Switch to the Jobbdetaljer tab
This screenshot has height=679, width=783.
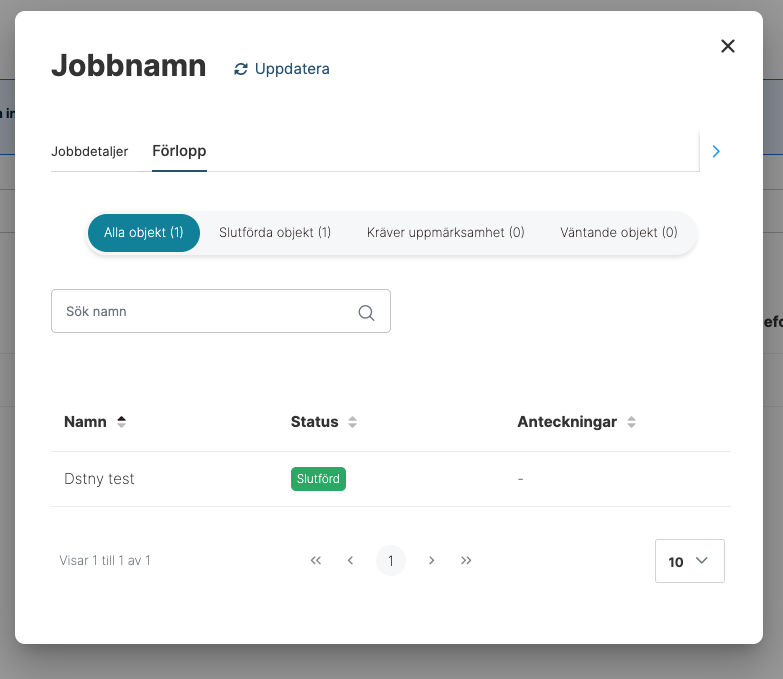pos(90,152)
